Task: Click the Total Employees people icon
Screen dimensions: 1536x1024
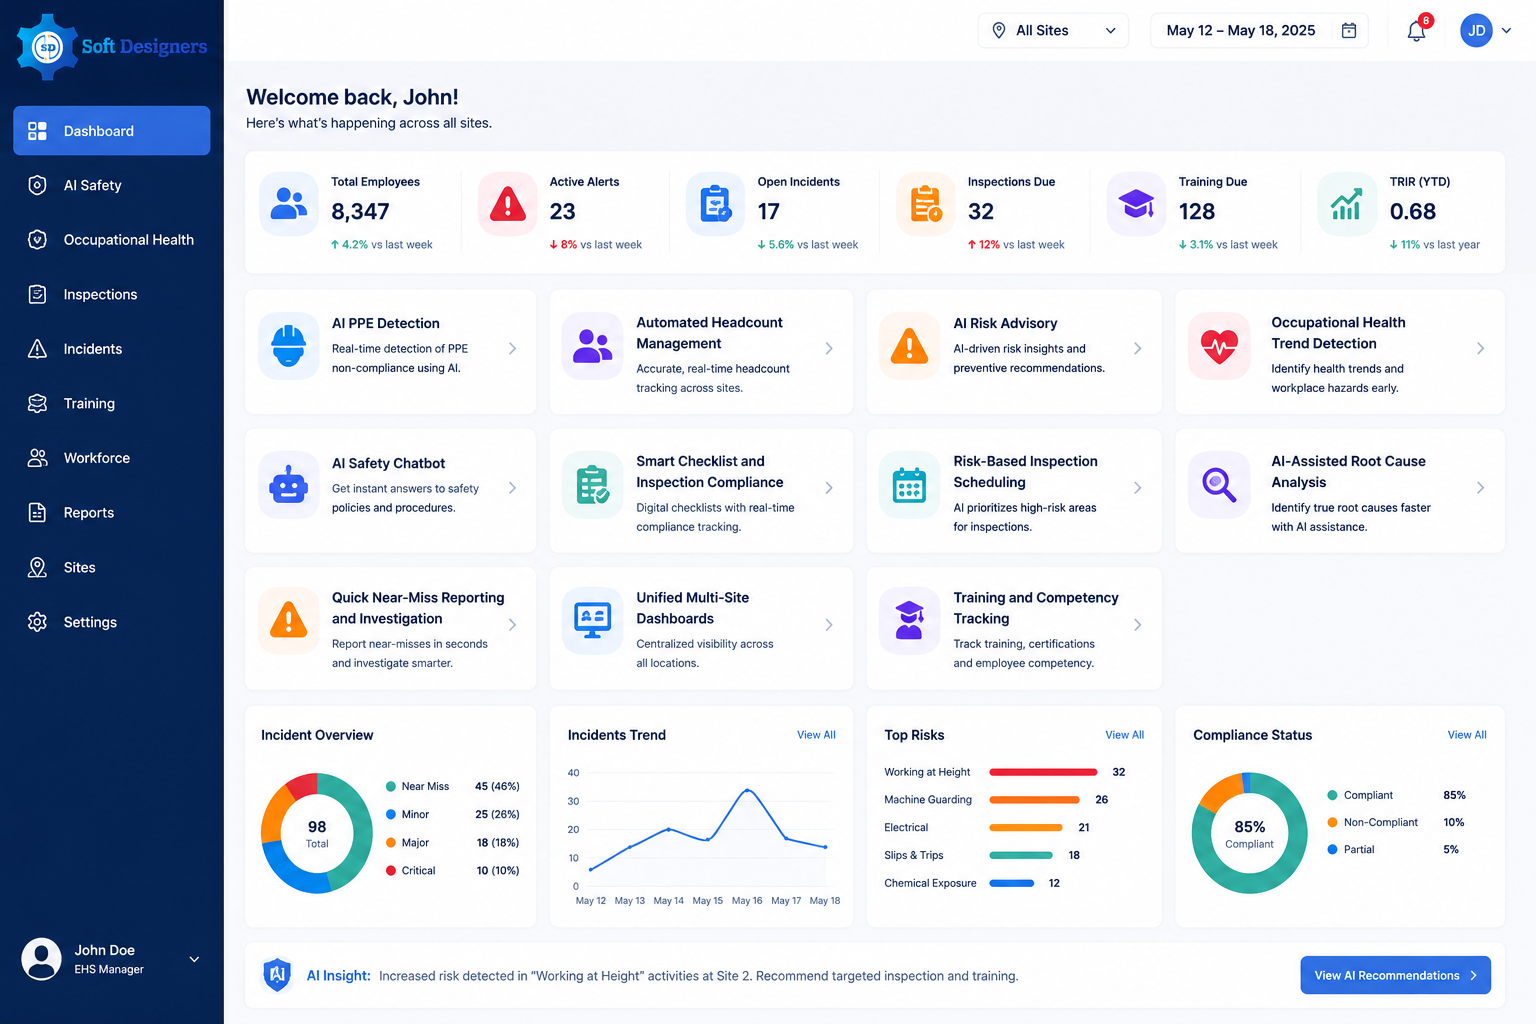Action: (x=289, y=204)
